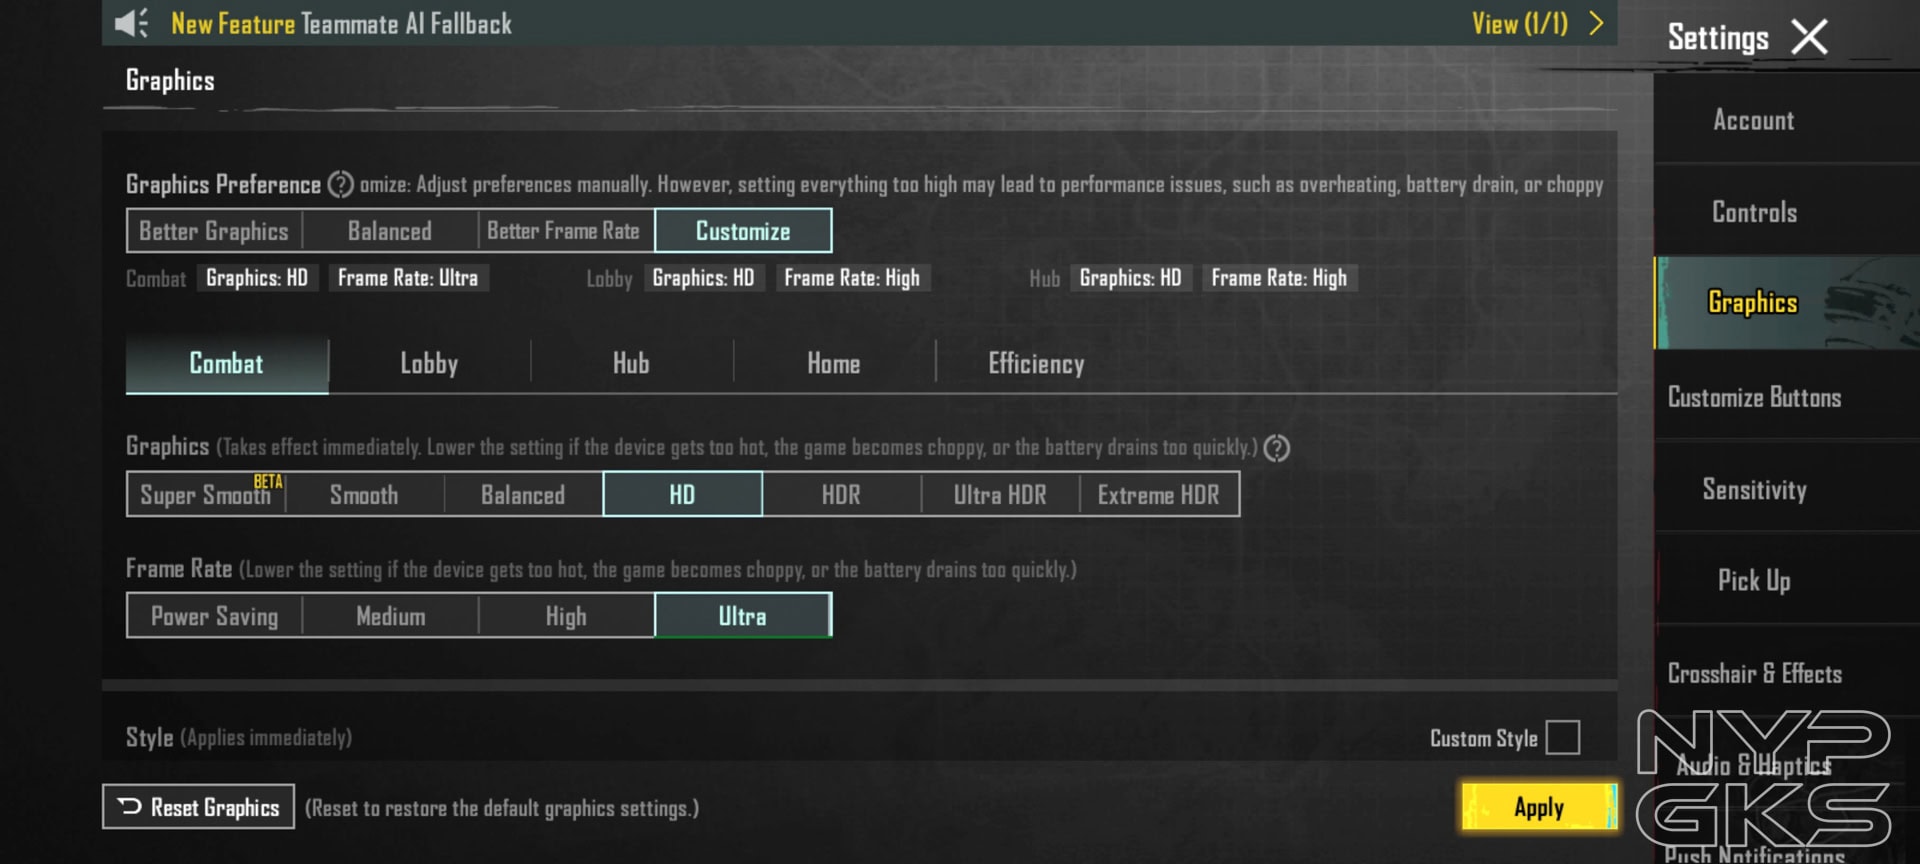
Task: Expand announcements with the View arrow
Action: (x=1596, y=23)
